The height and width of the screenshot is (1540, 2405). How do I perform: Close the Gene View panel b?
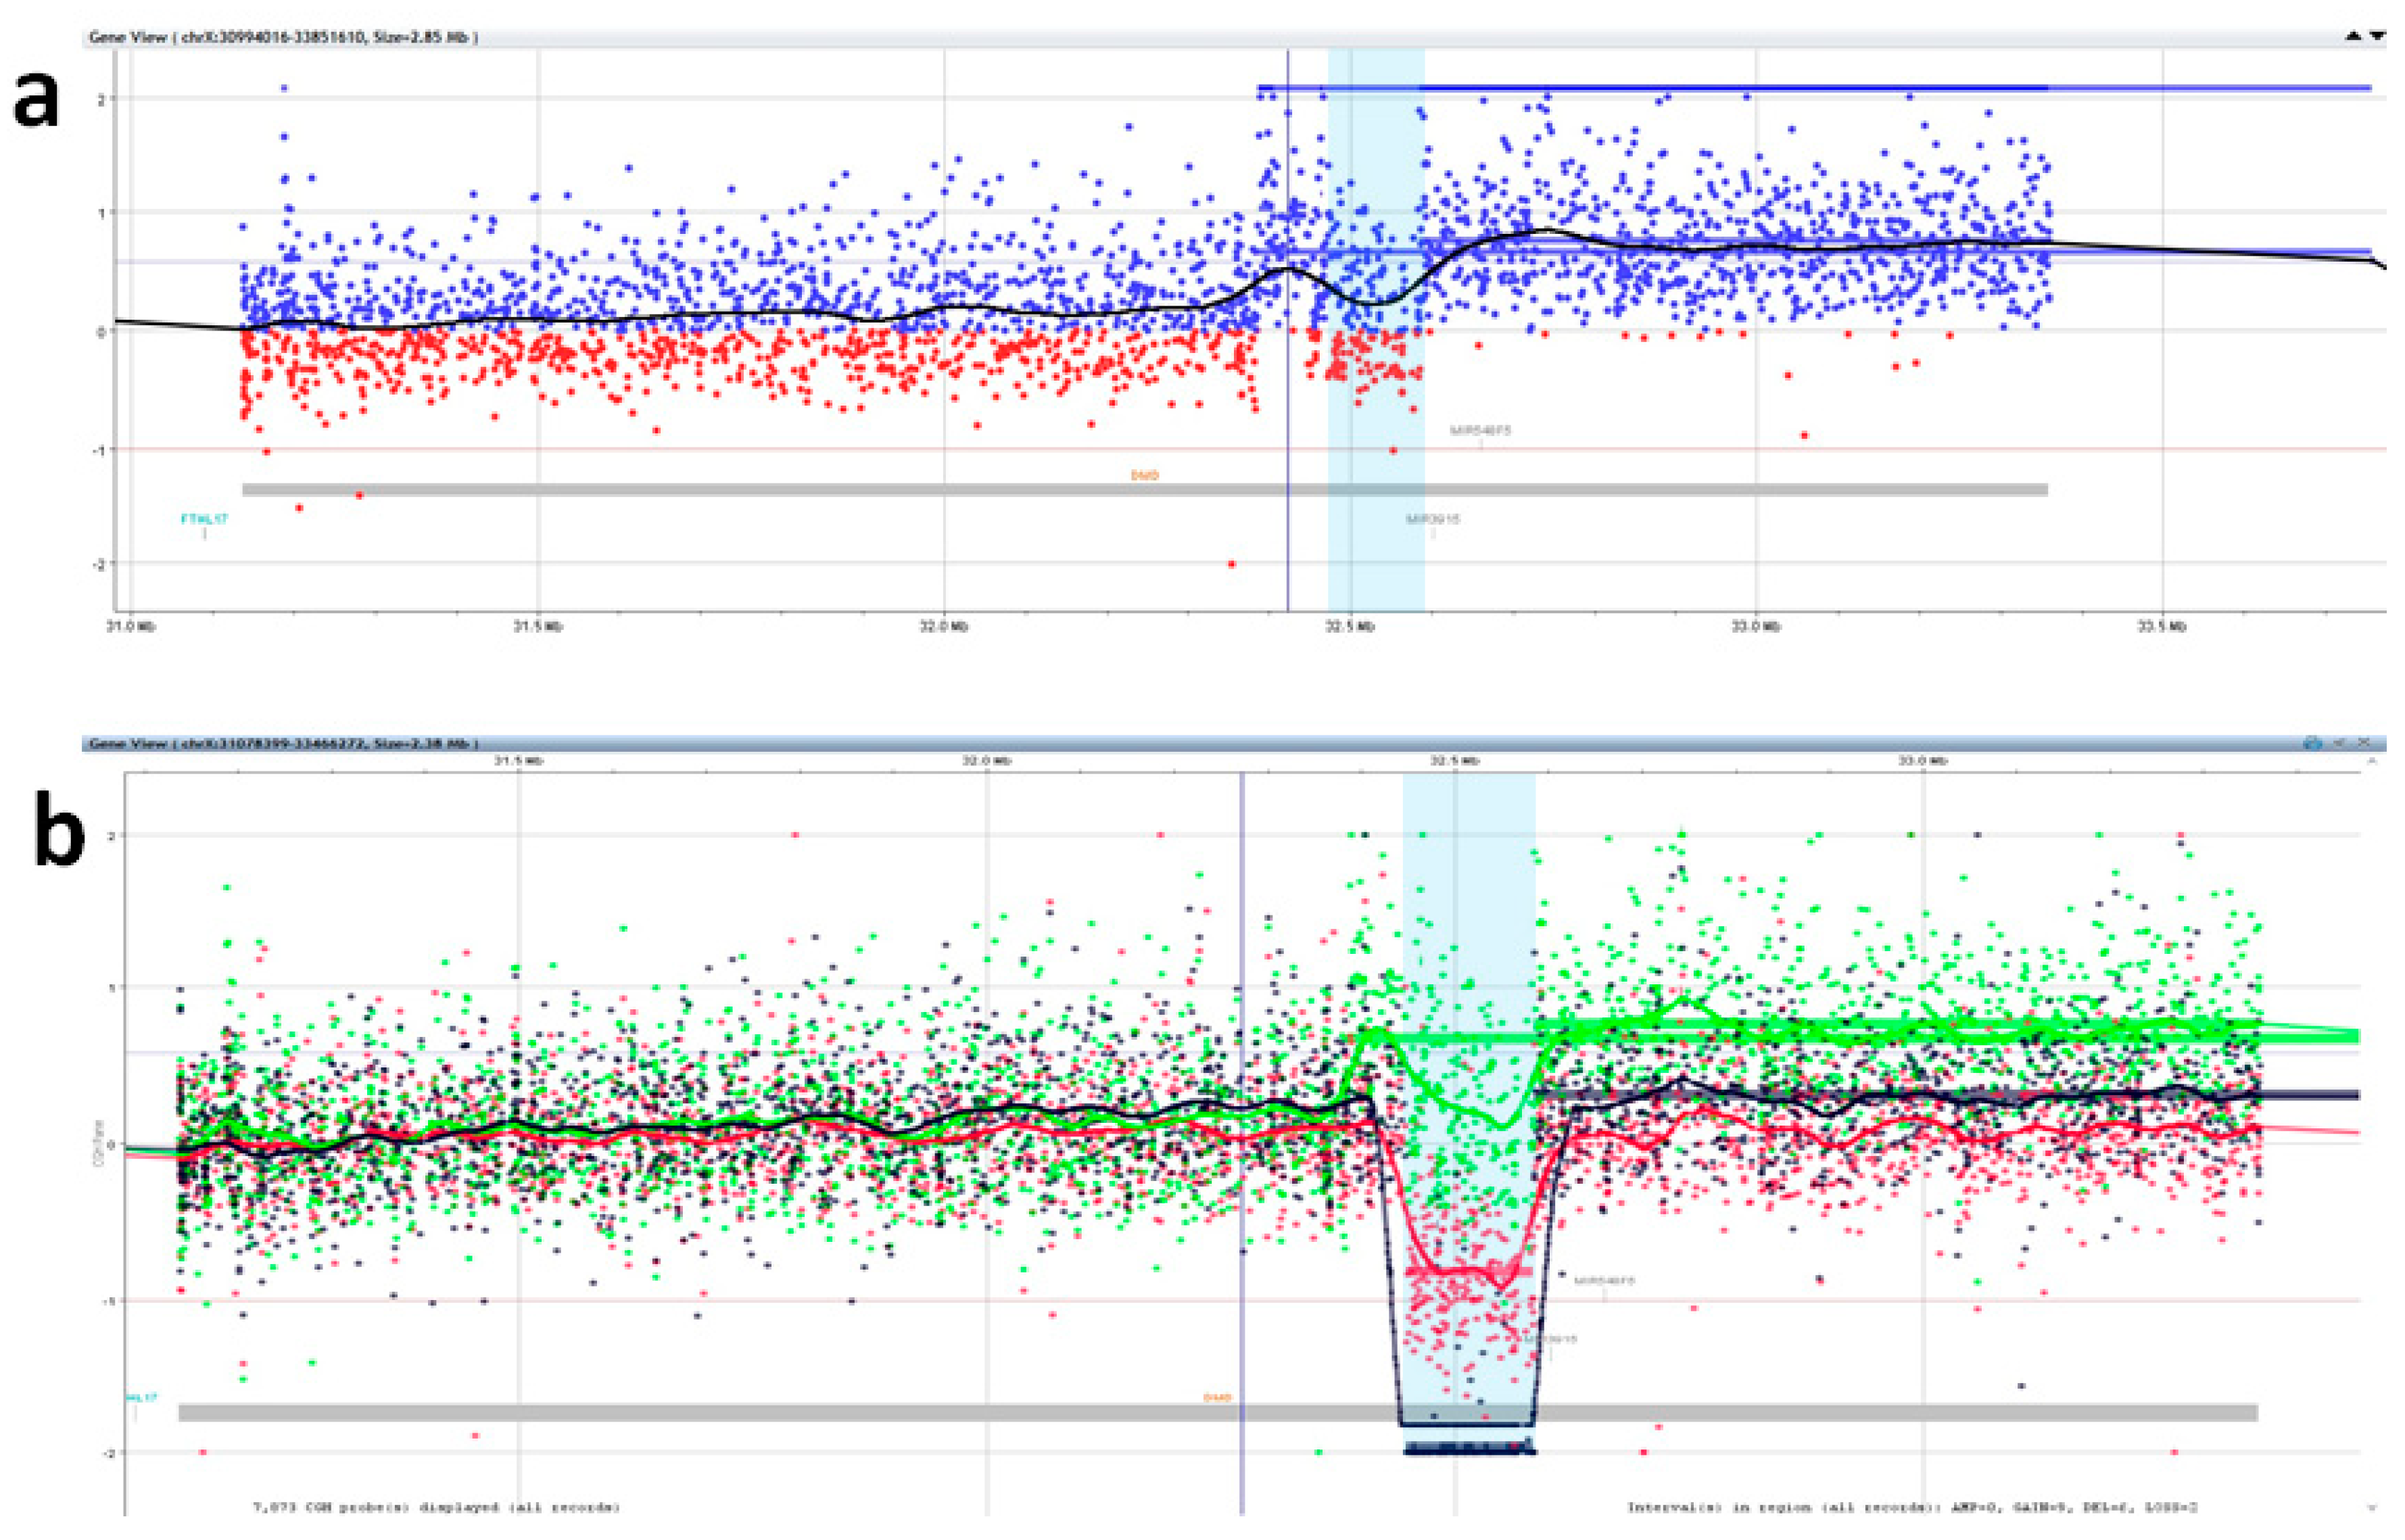point(2364,743)
